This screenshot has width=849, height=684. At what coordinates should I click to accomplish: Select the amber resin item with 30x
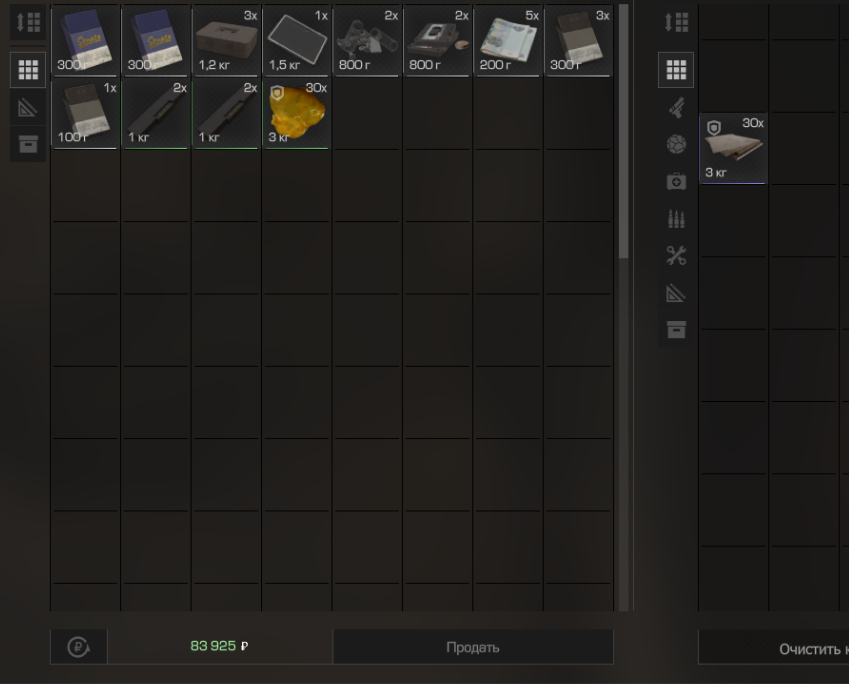click(x=296, y=114)
